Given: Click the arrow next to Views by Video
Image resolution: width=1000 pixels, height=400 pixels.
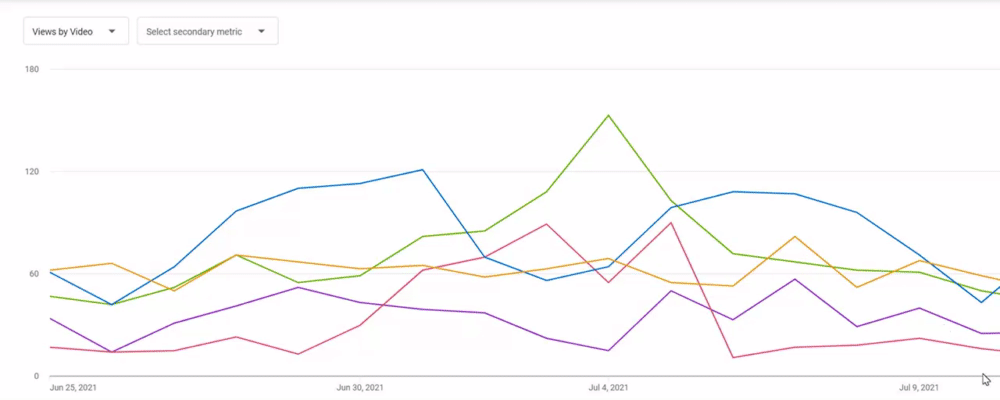Looking at the screenshot, I should pyautogui.click(x=112, y=32).
